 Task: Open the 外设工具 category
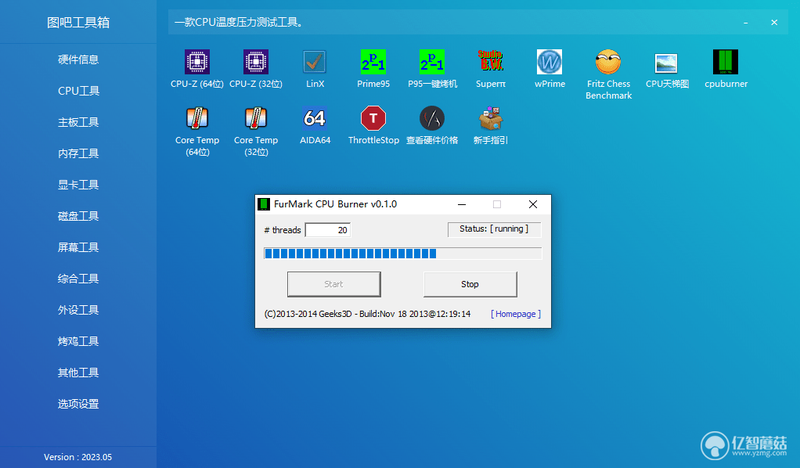coord(78,310)
